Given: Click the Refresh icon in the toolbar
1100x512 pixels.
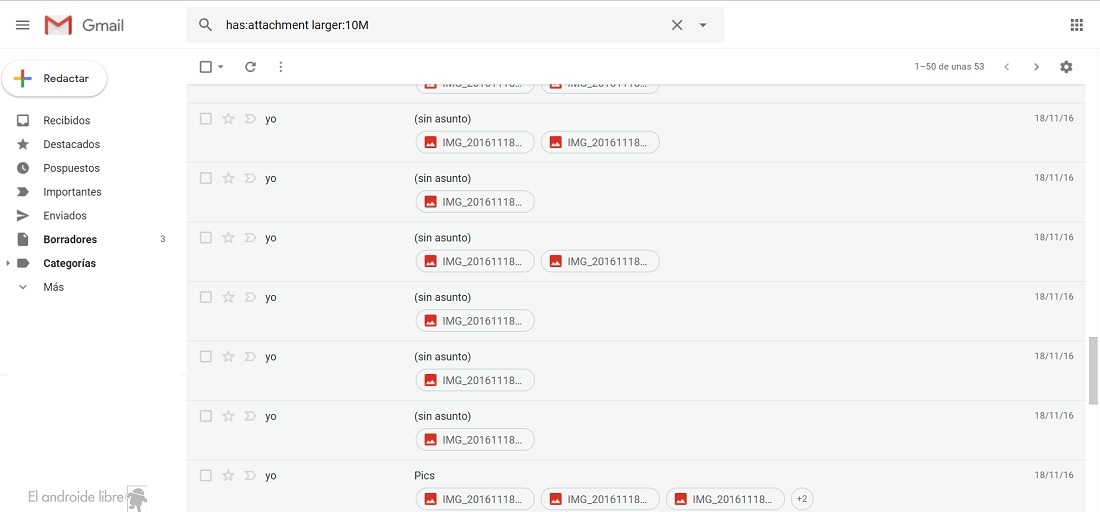Looking at the screenshot, I should [x=250, y=67].
